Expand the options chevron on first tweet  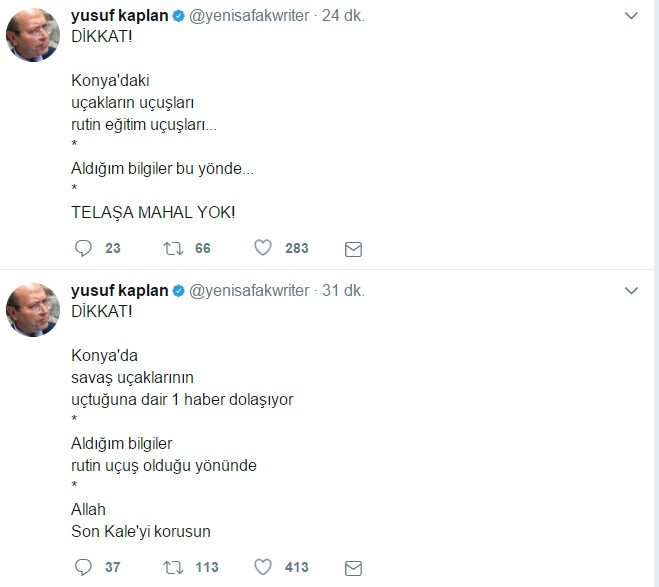pyautogui.click(x=631, y=16)
